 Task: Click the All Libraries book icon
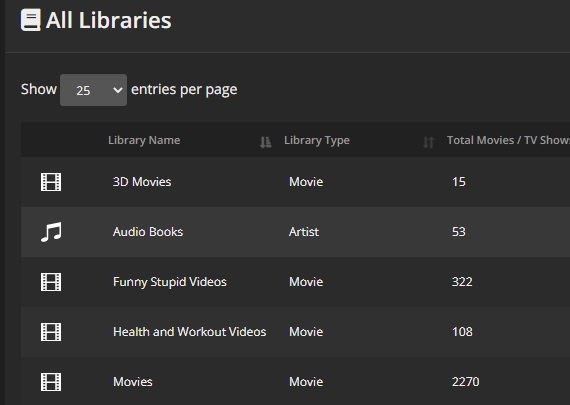click(31, 20)
